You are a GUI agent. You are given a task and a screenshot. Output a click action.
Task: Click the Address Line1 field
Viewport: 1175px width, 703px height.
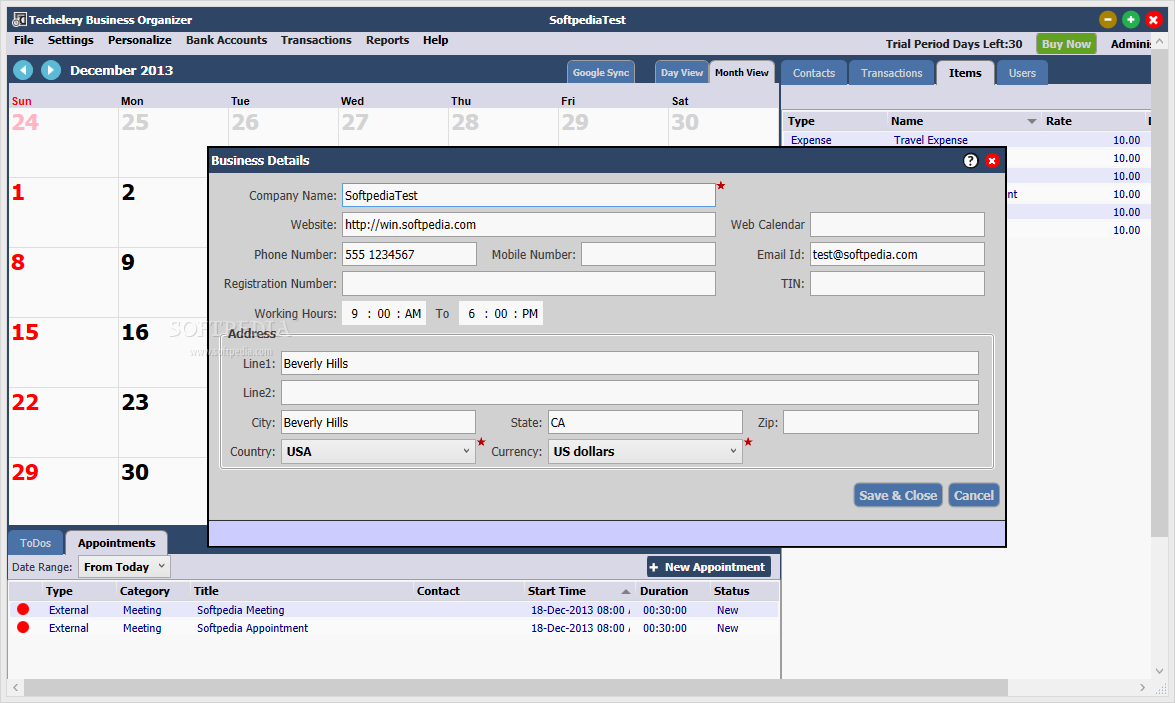pos(629,363)
